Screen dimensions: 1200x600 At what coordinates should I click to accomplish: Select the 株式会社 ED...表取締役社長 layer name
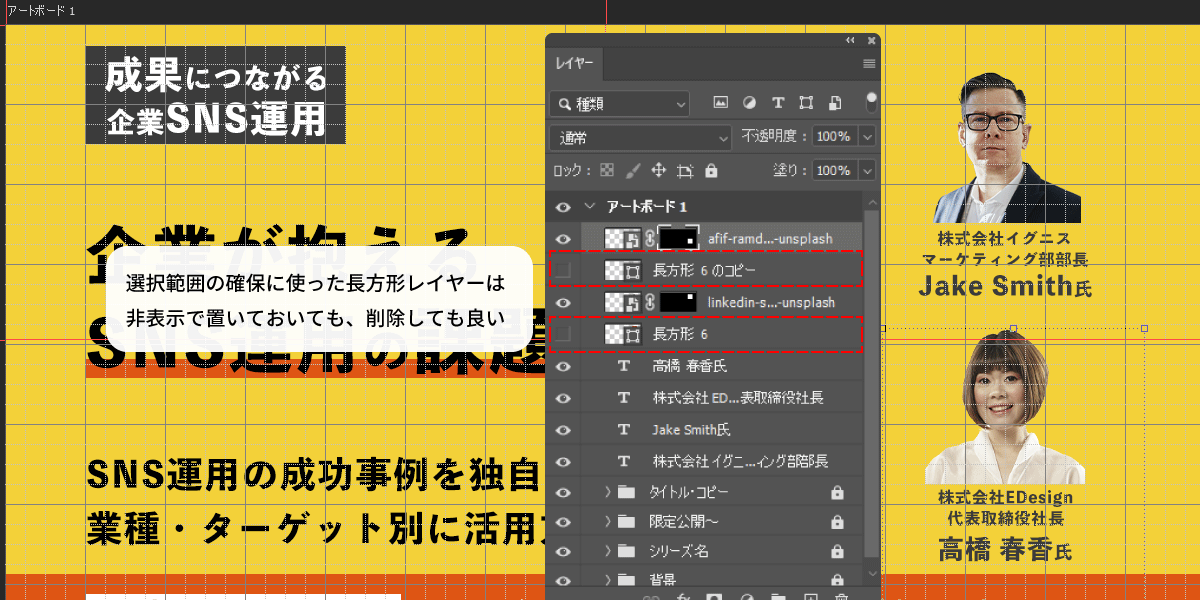tap(738, 398)
